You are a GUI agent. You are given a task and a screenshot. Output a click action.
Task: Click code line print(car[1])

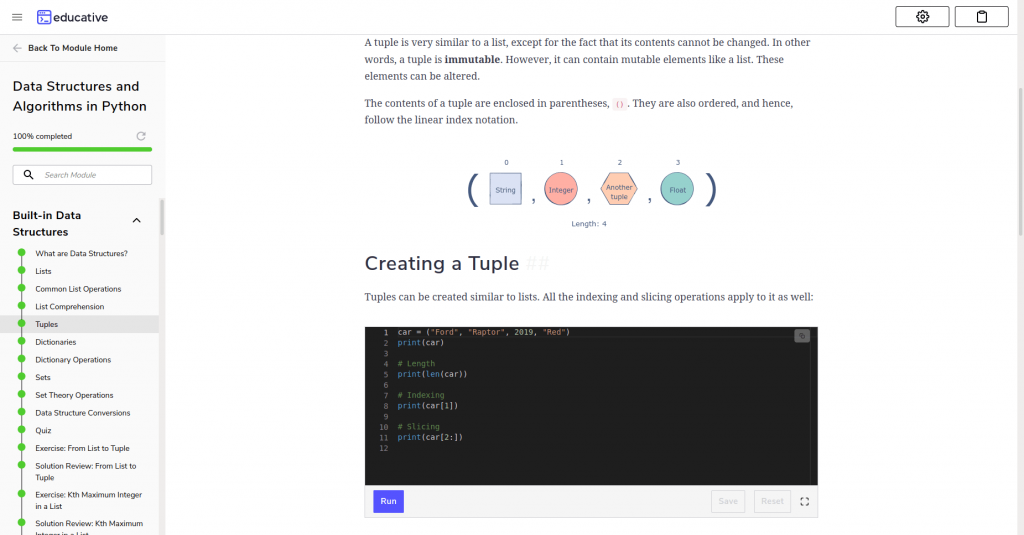click(428, 406)
